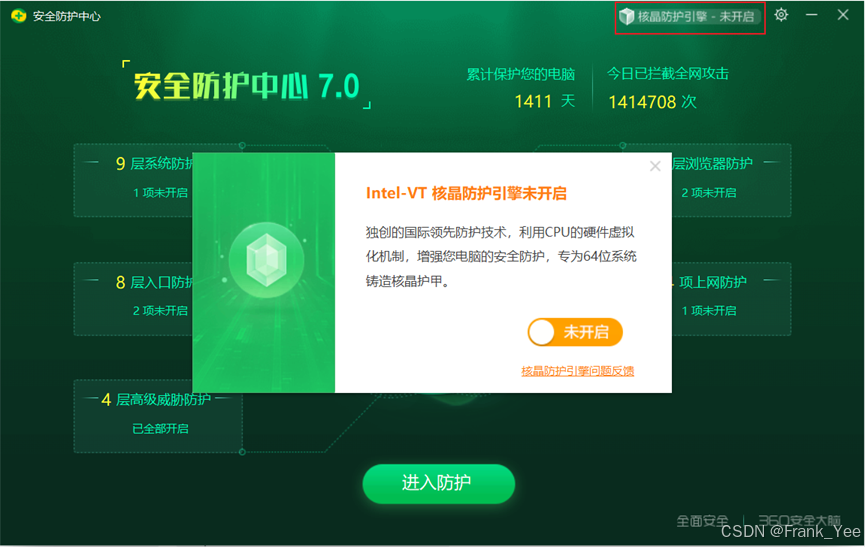The width and height of the screenshot is (865, 547).
Task: Minimize the 安全防护中心 window
Action: click(x=811, y=15)
